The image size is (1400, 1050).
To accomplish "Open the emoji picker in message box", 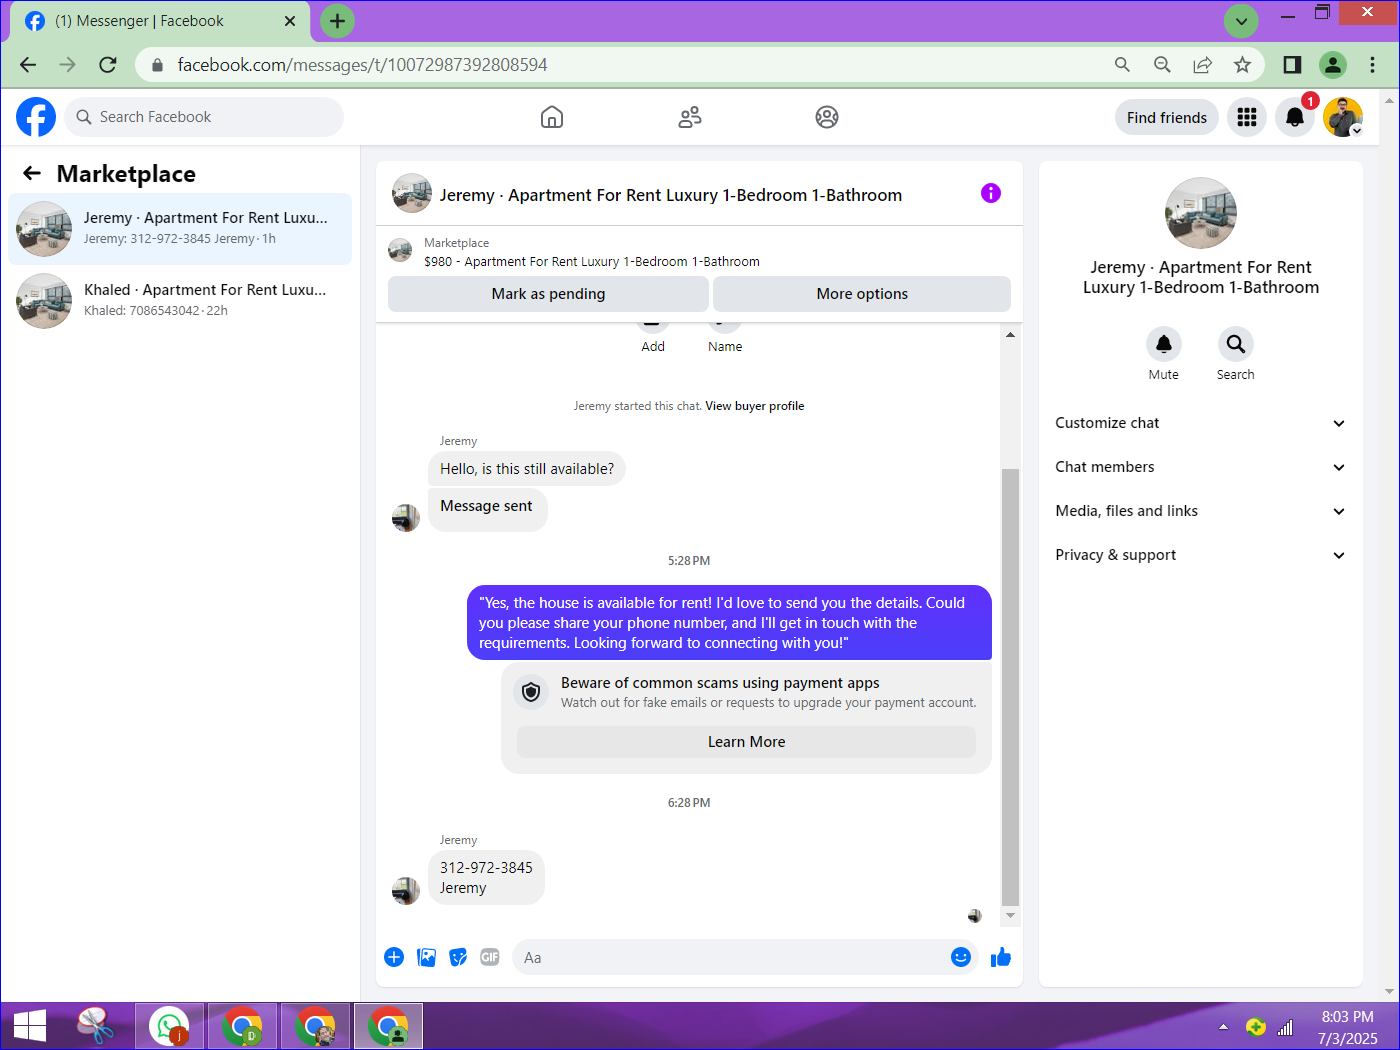I will (961, 957).
